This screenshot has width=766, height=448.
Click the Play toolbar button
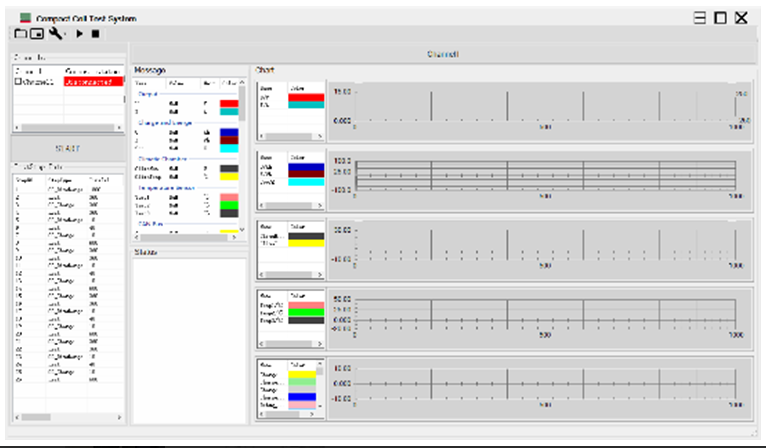[80, 34]
